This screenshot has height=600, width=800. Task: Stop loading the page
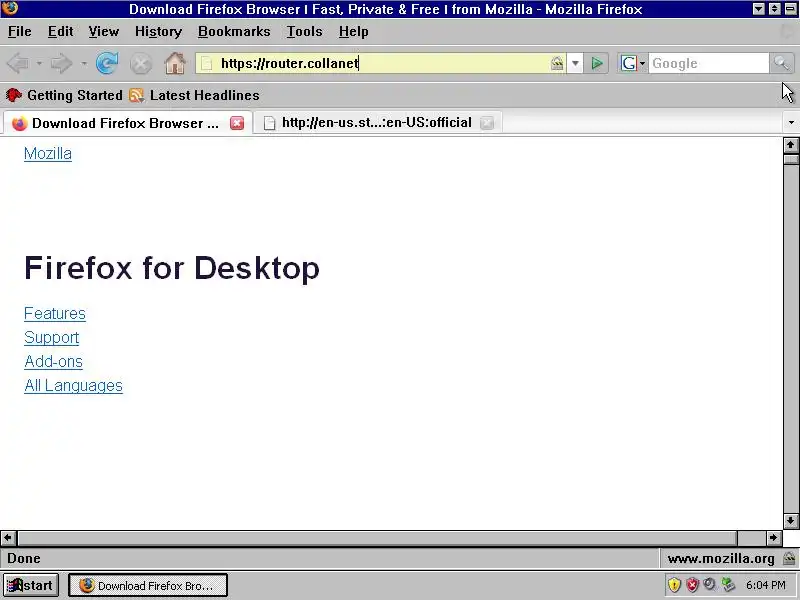click(x=140, y=64)
